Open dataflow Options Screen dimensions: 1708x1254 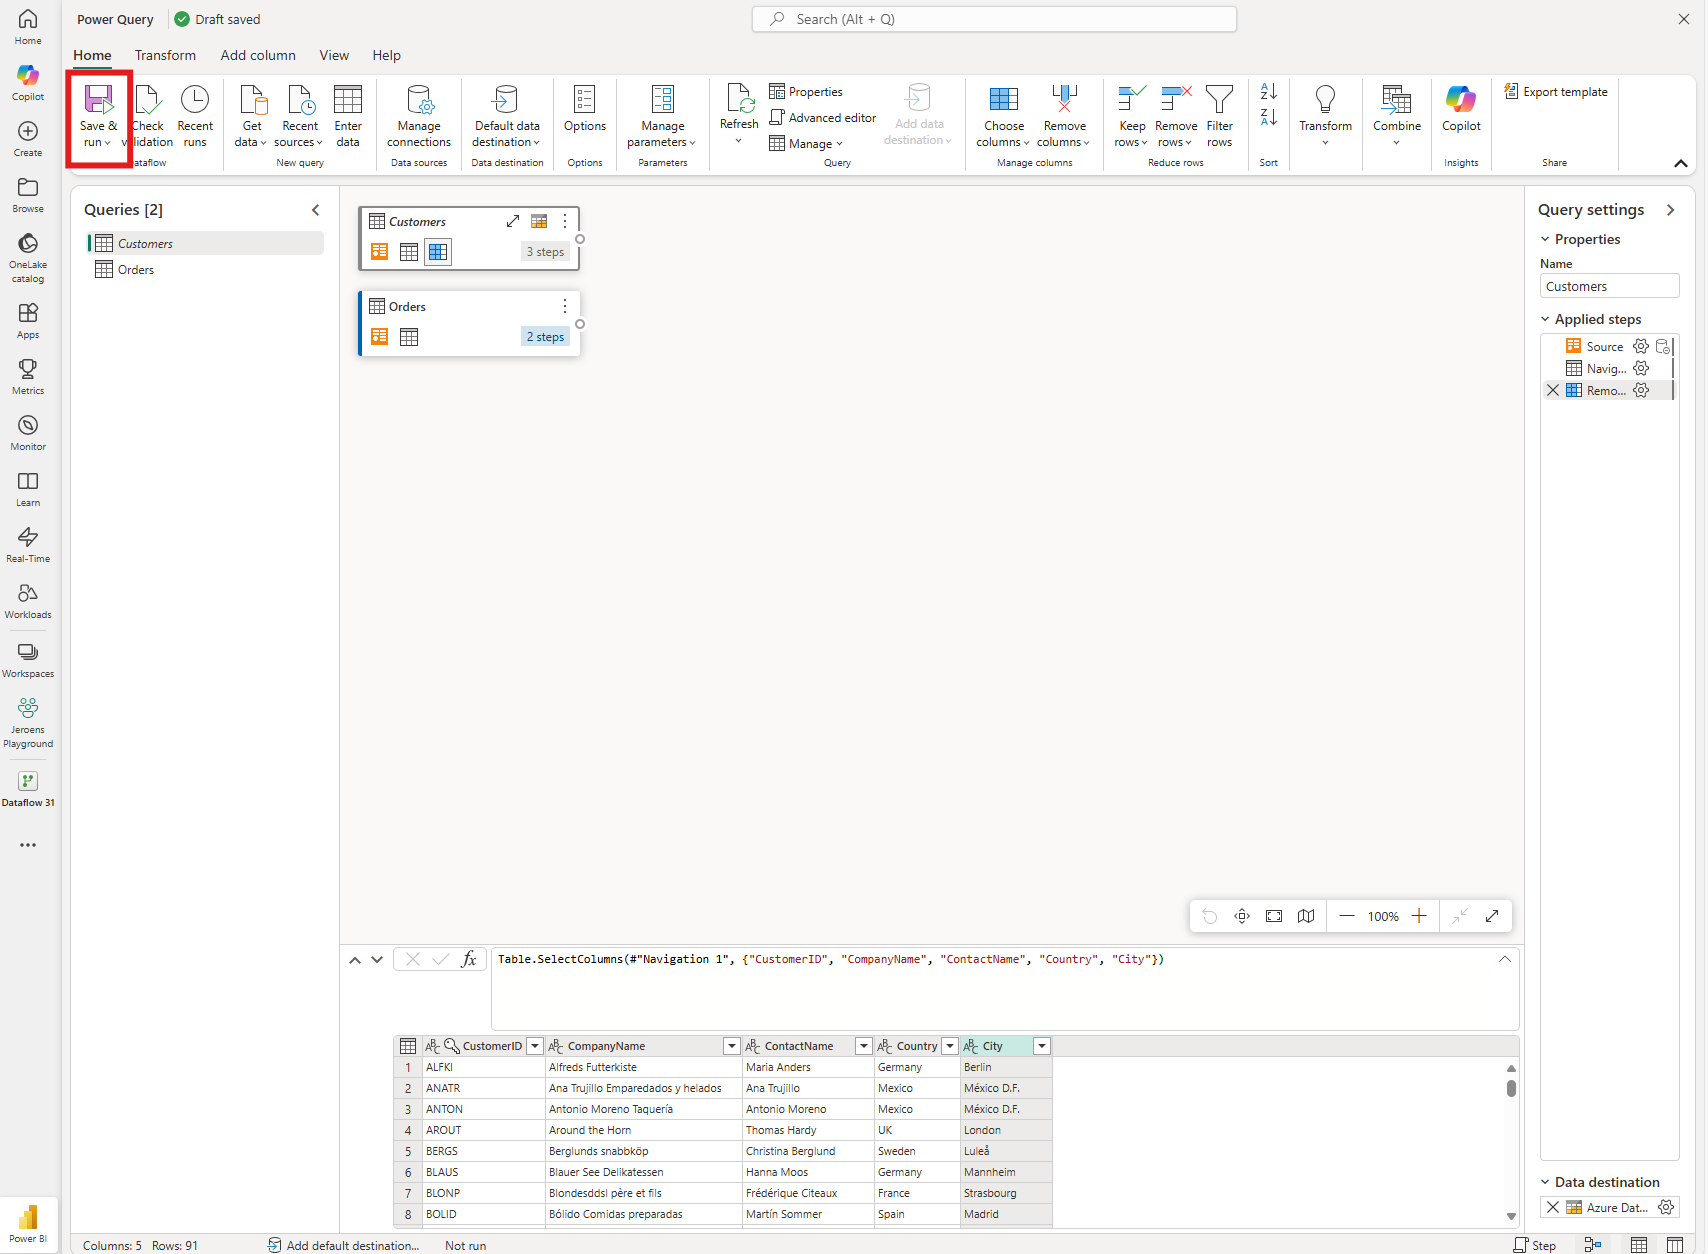click(585, 110)
